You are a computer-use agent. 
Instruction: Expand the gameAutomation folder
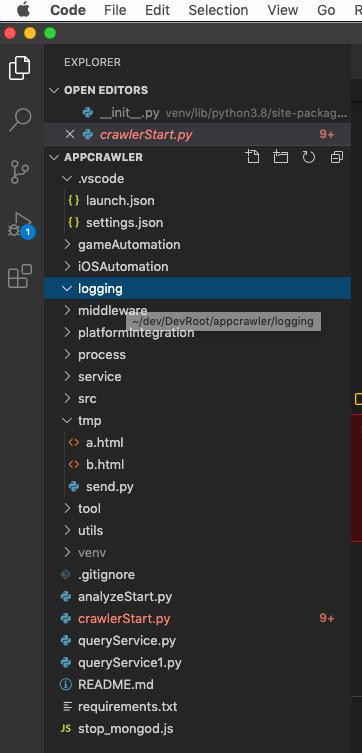67,244
